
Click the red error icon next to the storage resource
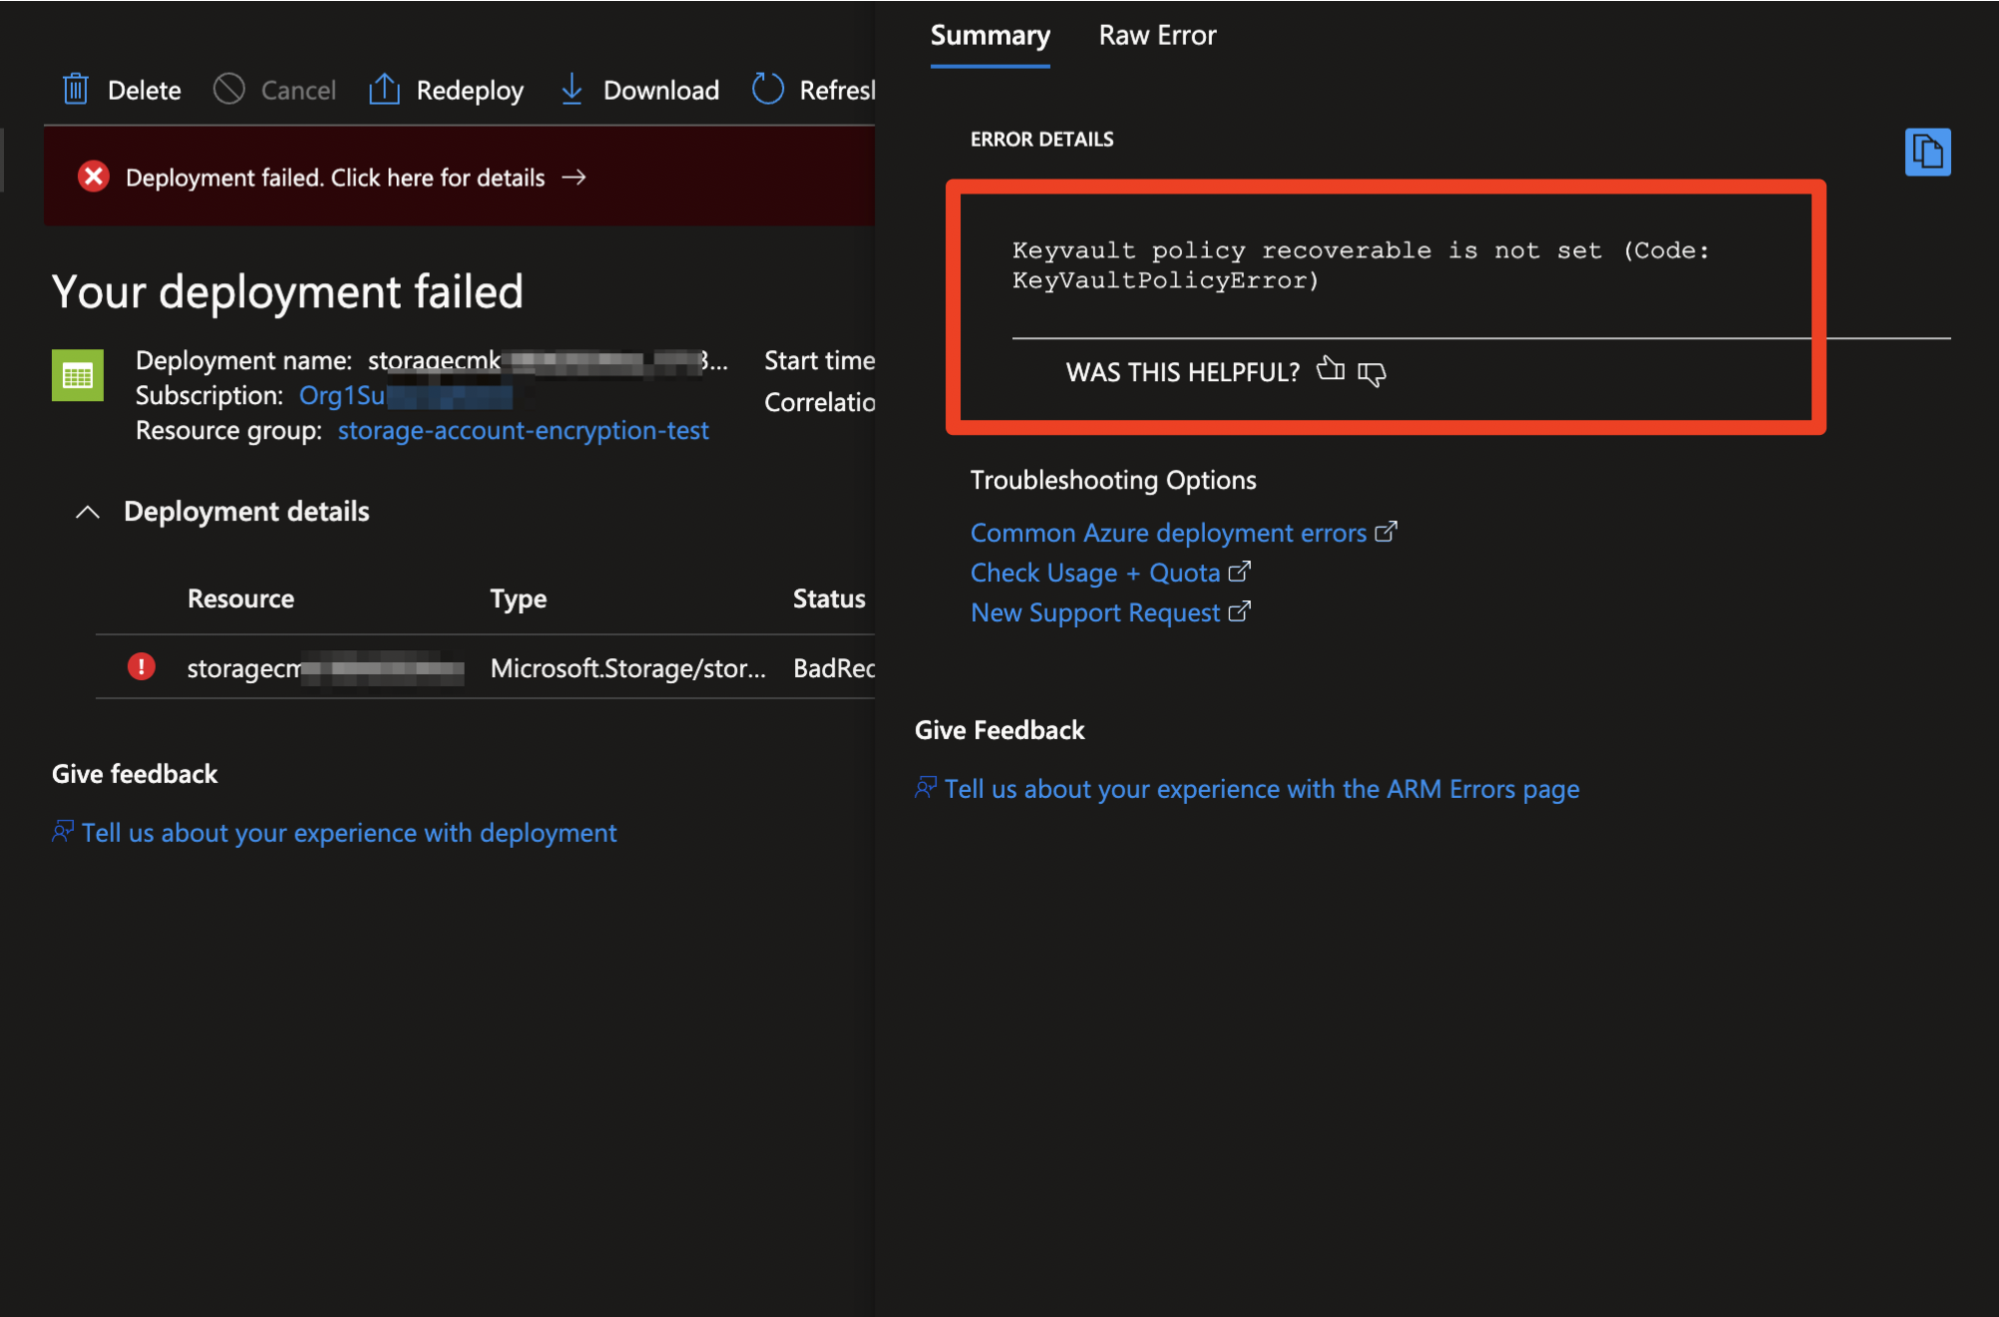pyautogui.click(x=141, y=667)
